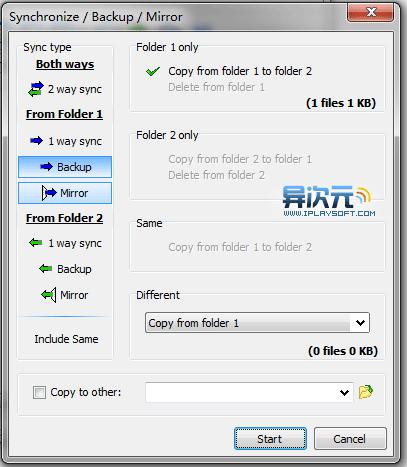Viewport: 407px width, 467px height.
Task: Open the browse folder icon beside Copy to other
Action: click(366, 392)
